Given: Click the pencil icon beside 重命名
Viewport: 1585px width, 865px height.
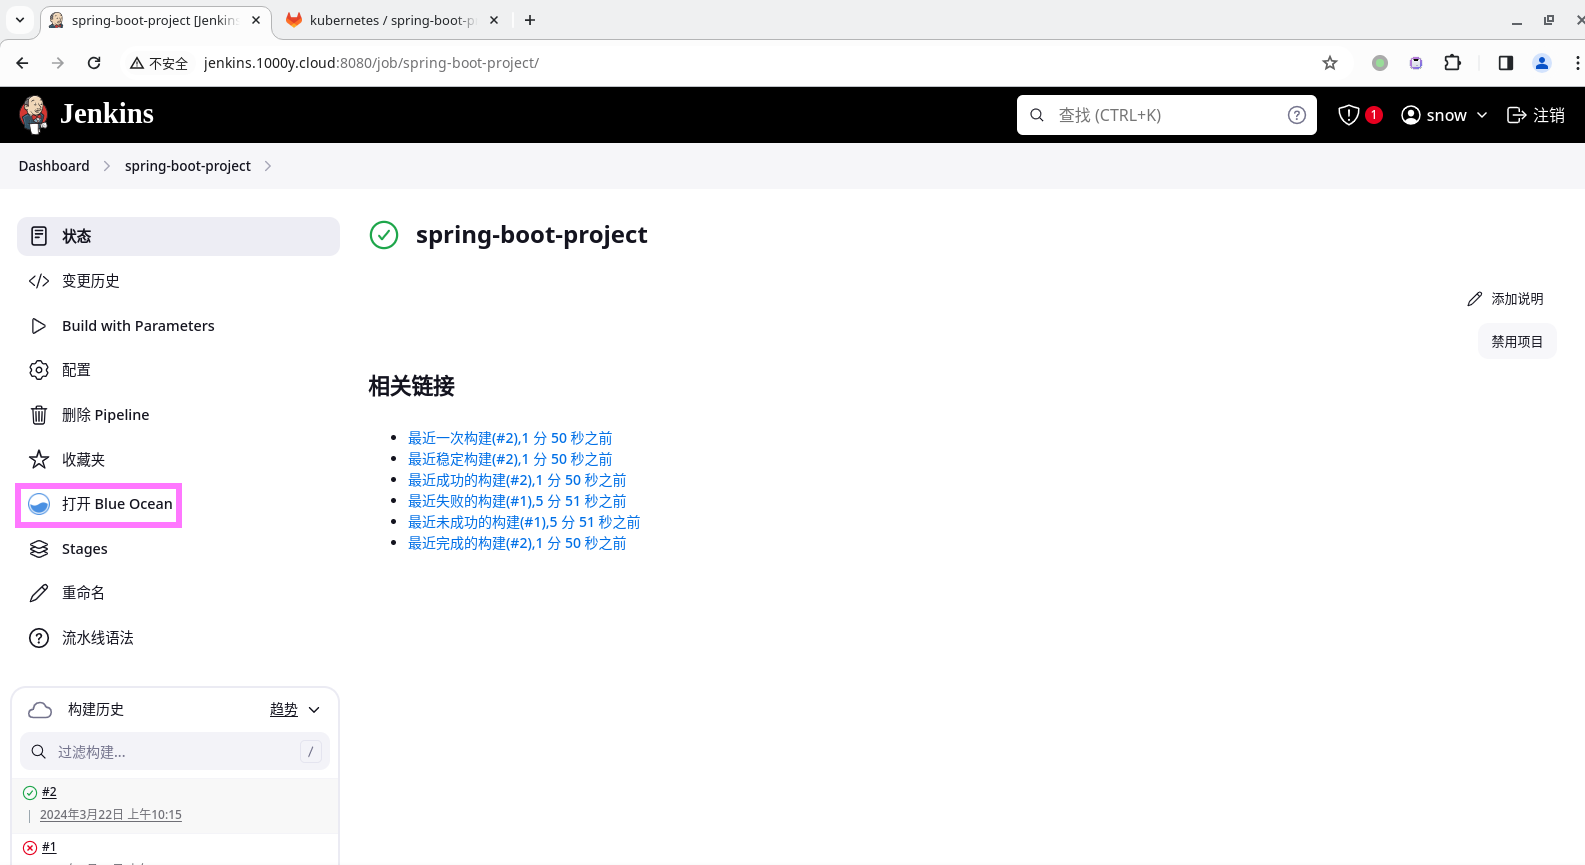Looking at the screenshot, I should click(x=39, y=593).
